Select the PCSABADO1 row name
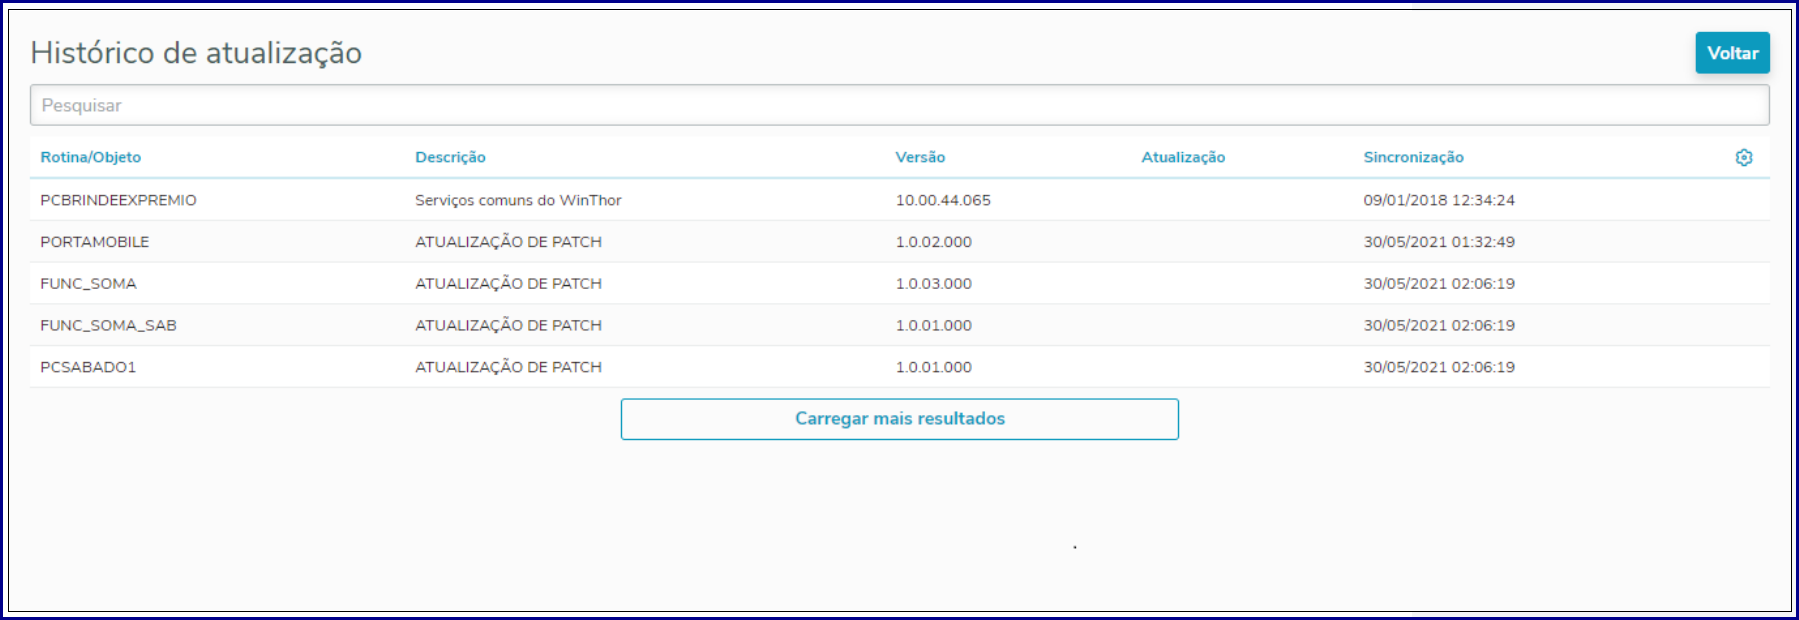 (88, 367)
